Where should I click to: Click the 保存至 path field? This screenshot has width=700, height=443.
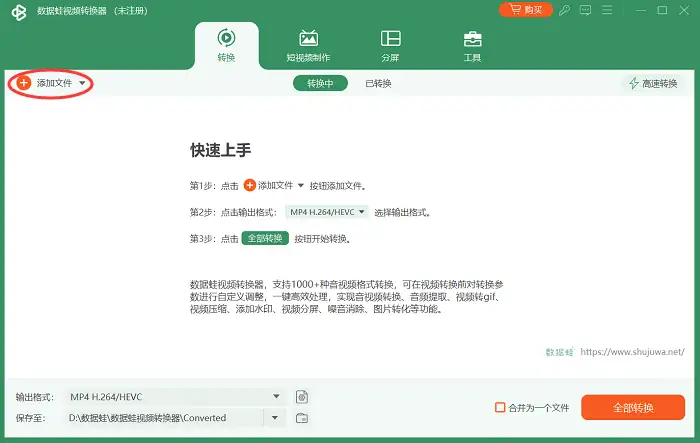click(163, 418)
